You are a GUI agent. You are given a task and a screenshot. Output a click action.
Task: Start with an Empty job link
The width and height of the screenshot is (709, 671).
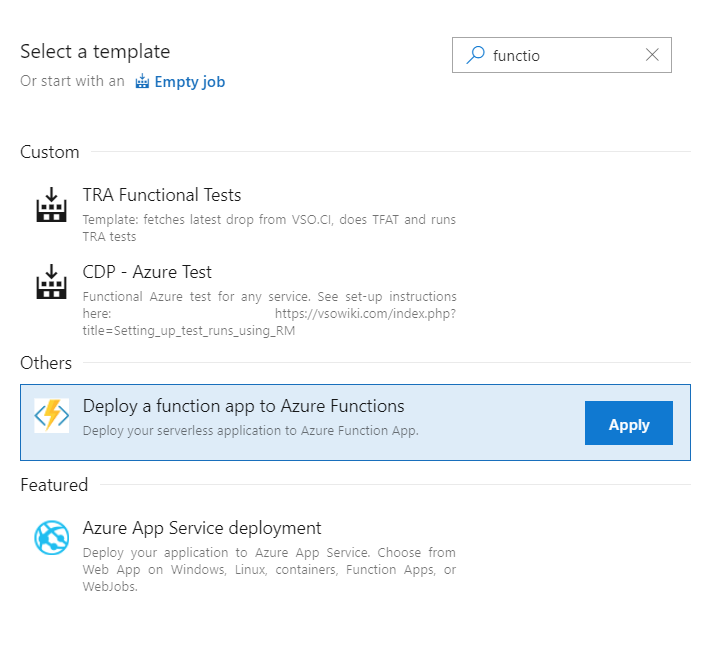coord(189,82)
